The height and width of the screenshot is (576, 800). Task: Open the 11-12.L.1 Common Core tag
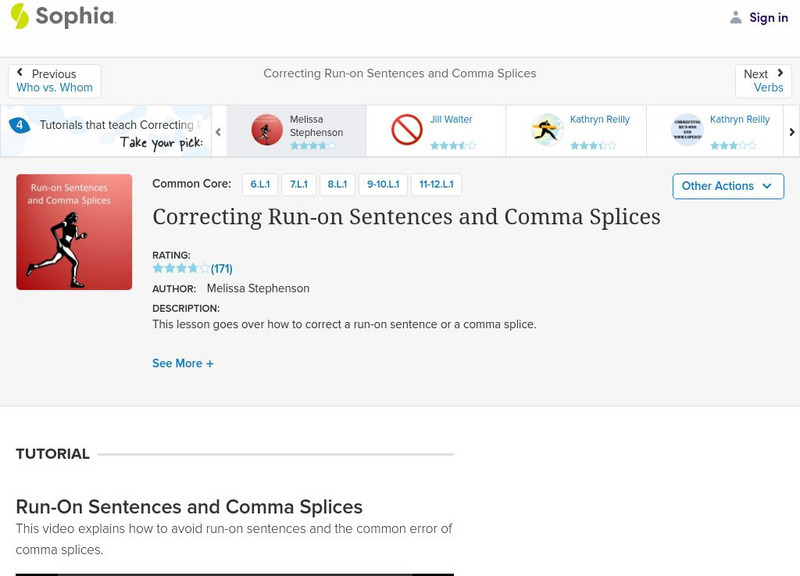[436, 185]
